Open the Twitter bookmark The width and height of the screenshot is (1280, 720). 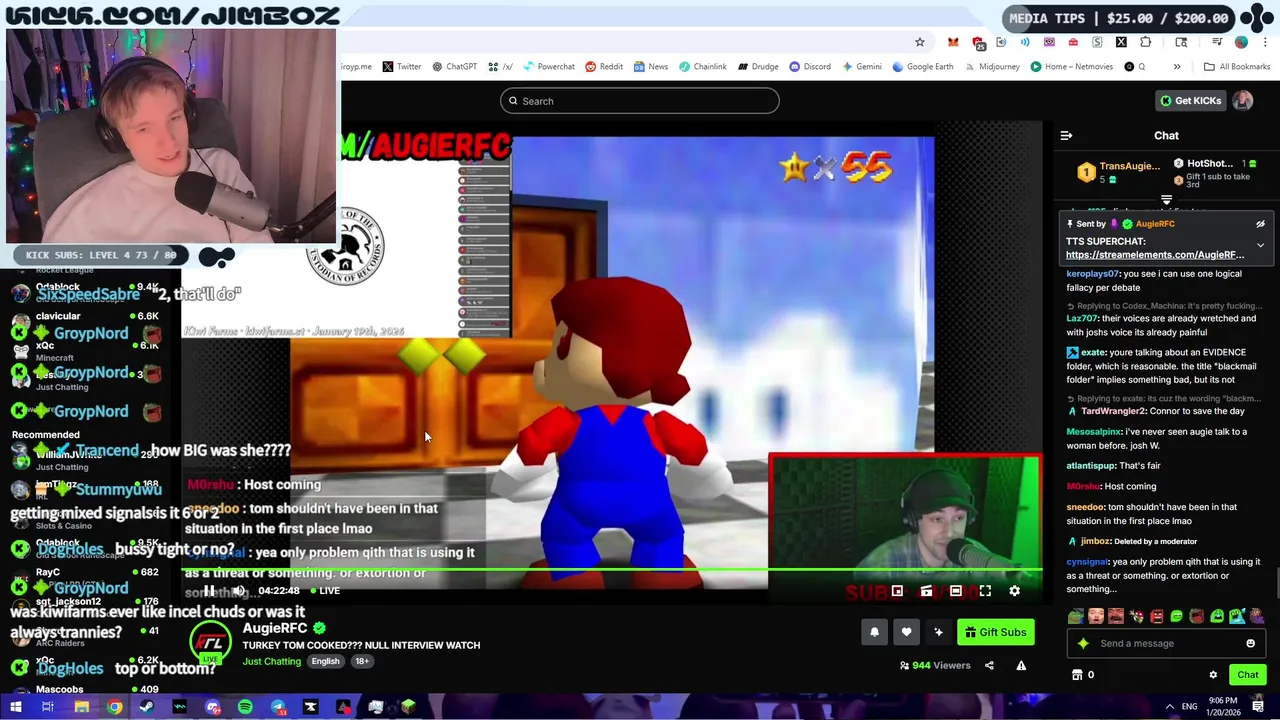(402, 67)
